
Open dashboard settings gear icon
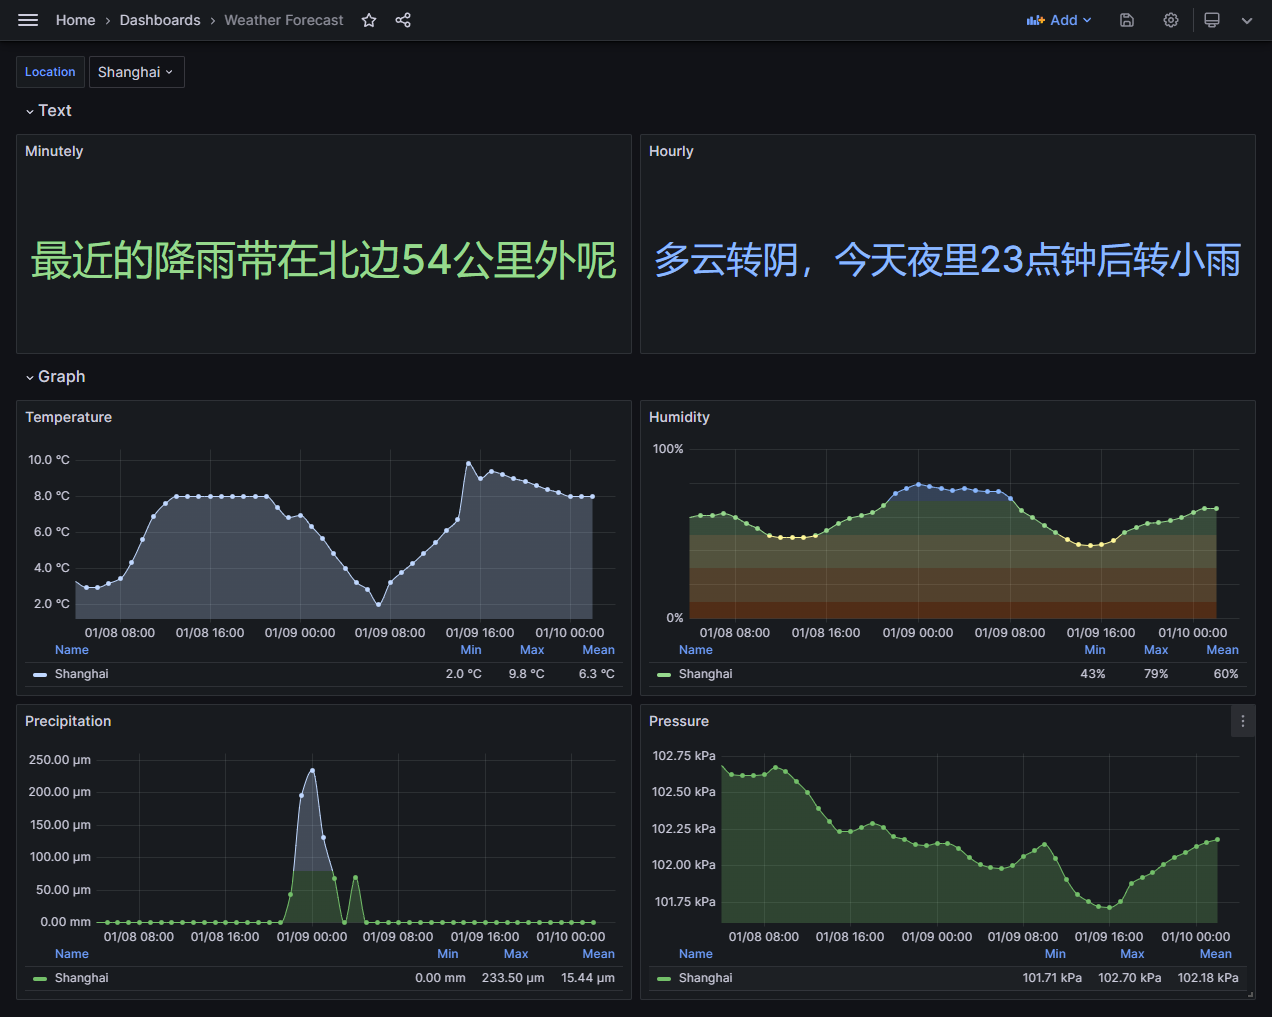(1171, 20)
